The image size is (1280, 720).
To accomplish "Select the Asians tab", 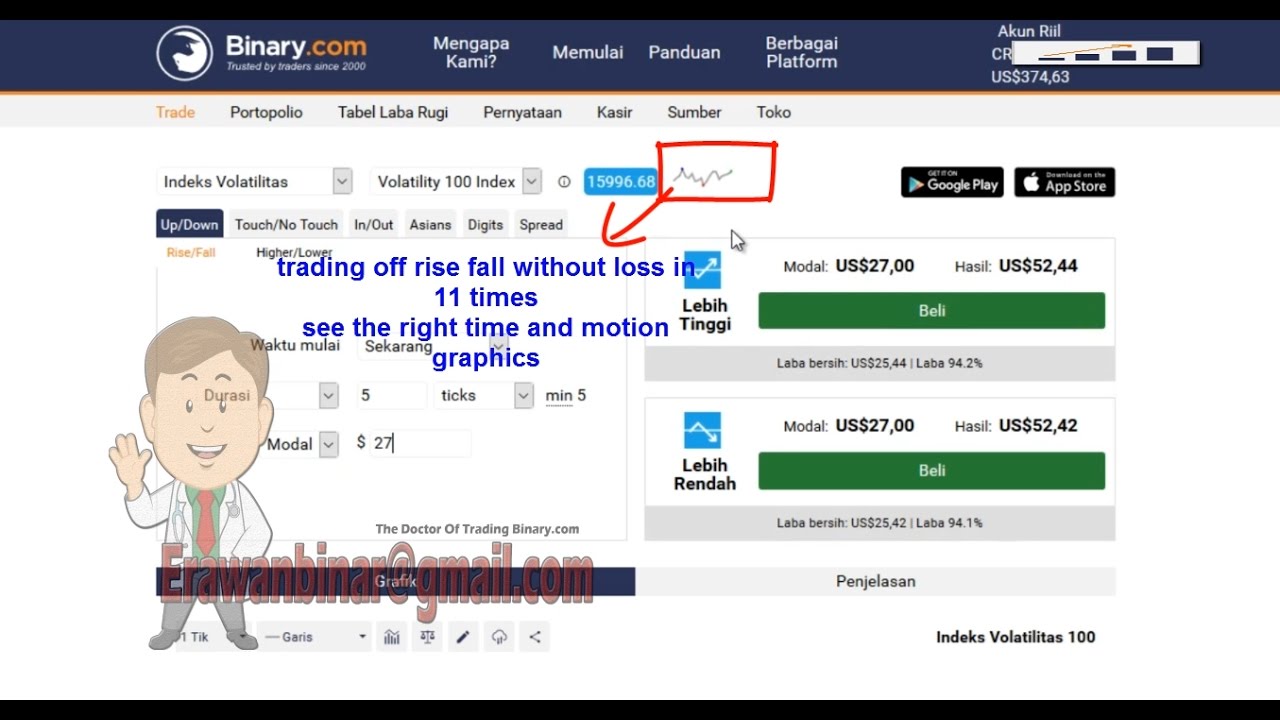I will click(x=430, y=225).
